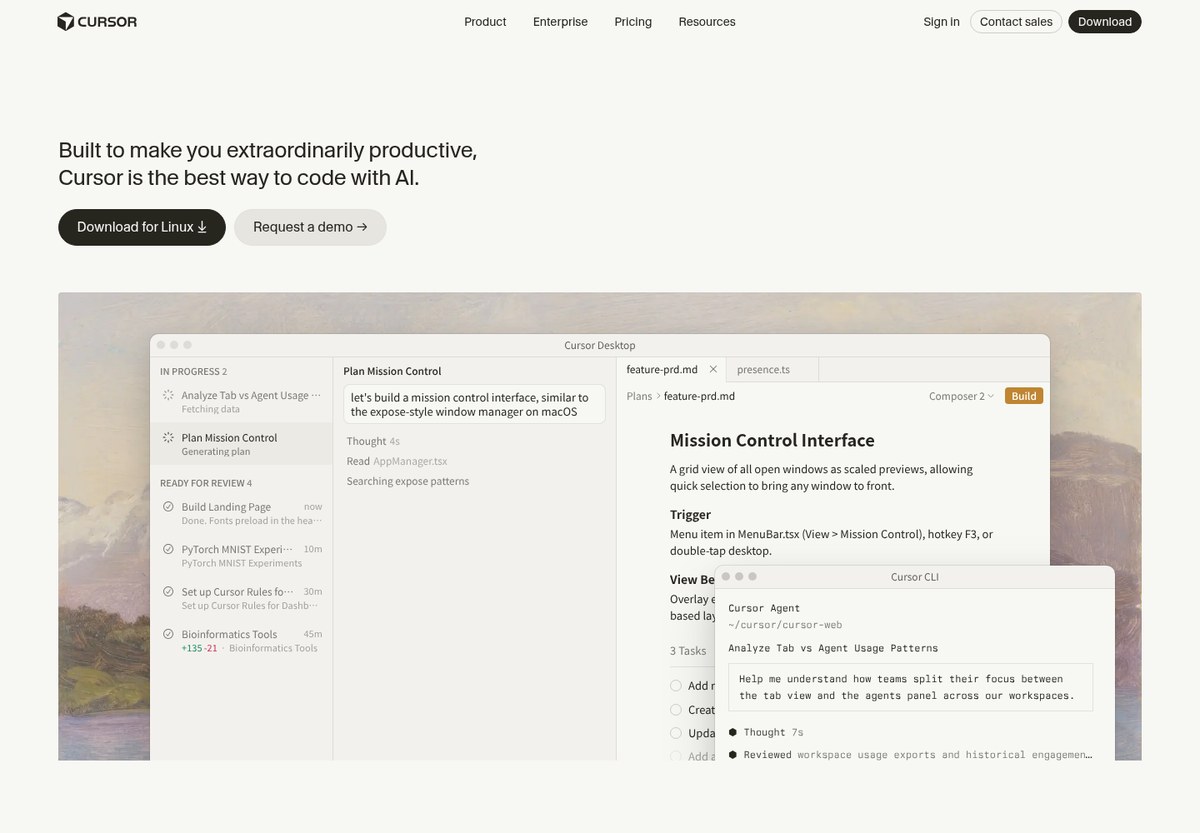Click the Cursor CLI prompt text box

click(x=910, y=687)
